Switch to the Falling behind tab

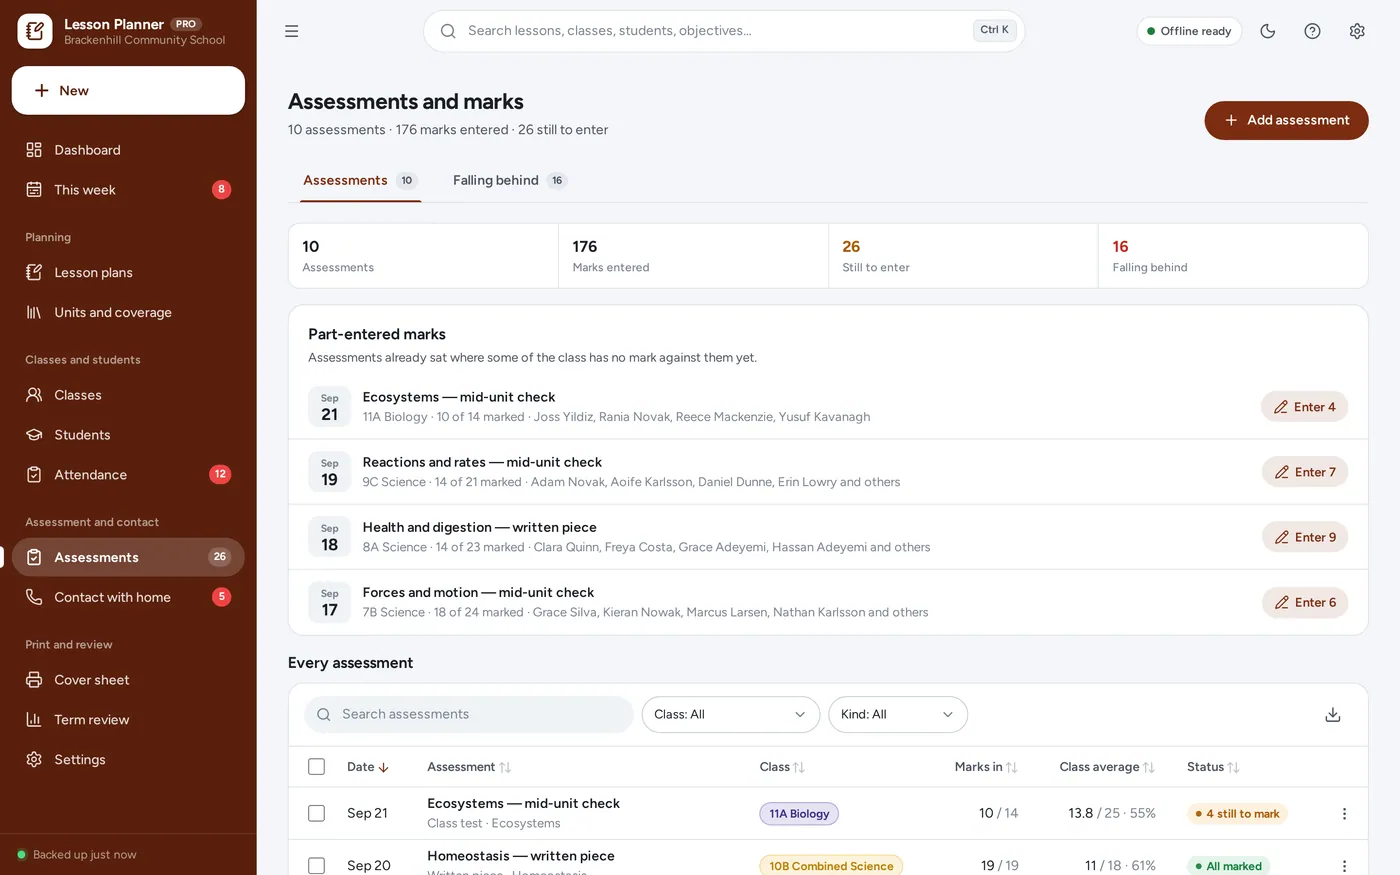(510, 181)
